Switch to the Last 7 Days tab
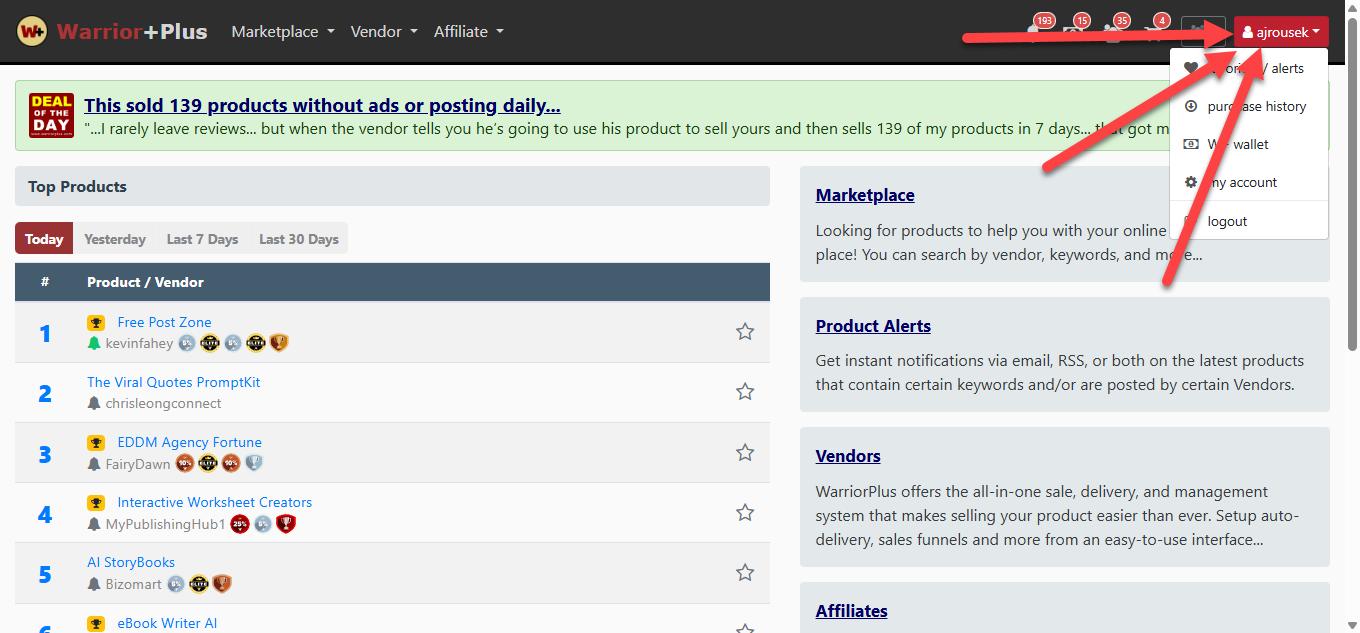The height and width of the screenshot is (633, 1360). (x=202, y=239)
